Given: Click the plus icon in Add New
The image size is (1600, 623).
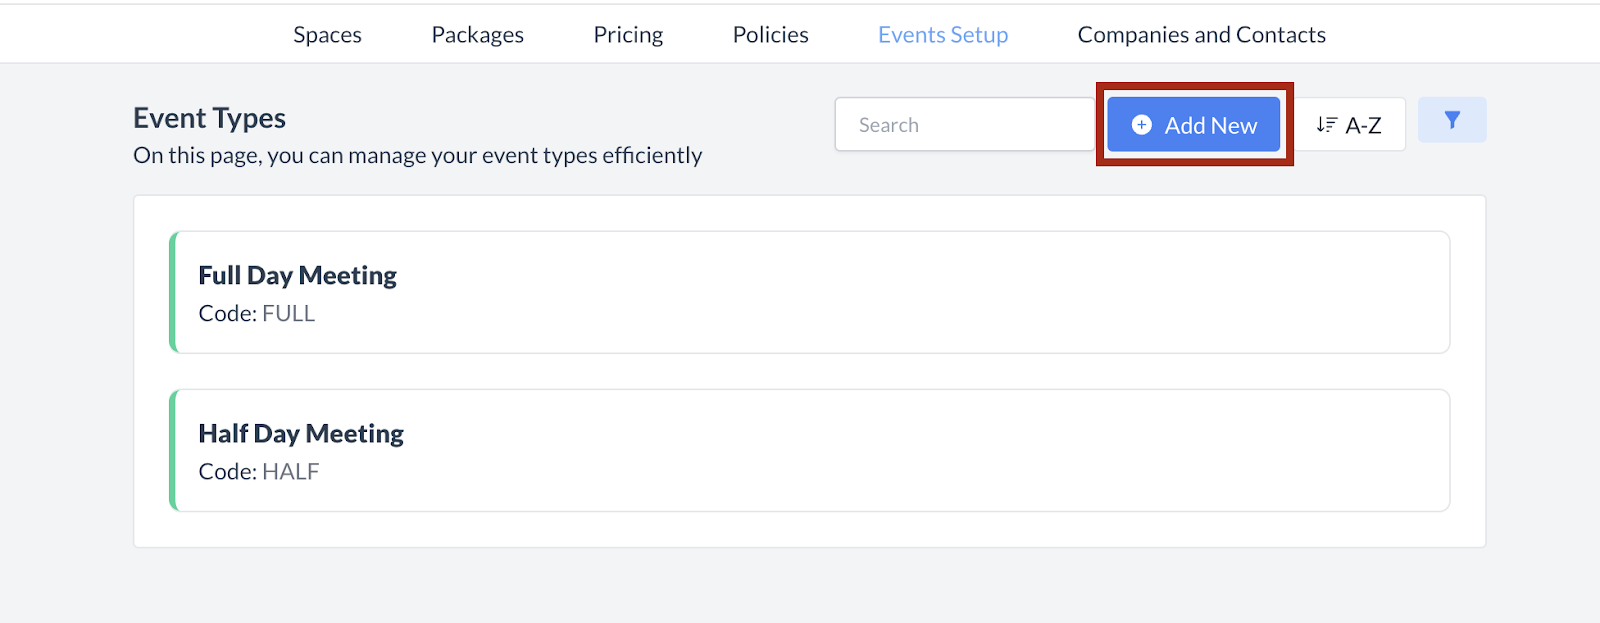Looking at the screenshot, I should 1141,125.
